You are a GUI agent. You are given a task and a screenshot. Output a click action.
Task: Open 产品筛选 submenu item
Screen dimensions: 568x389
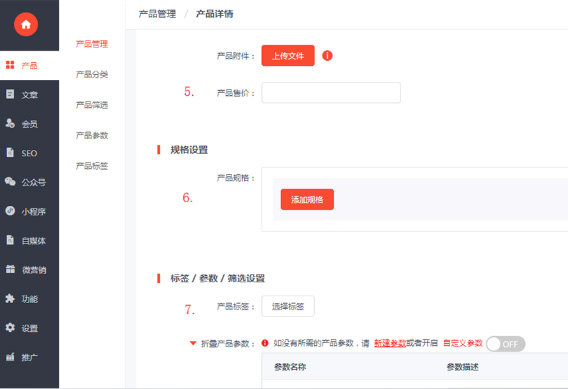pos(92,105)
